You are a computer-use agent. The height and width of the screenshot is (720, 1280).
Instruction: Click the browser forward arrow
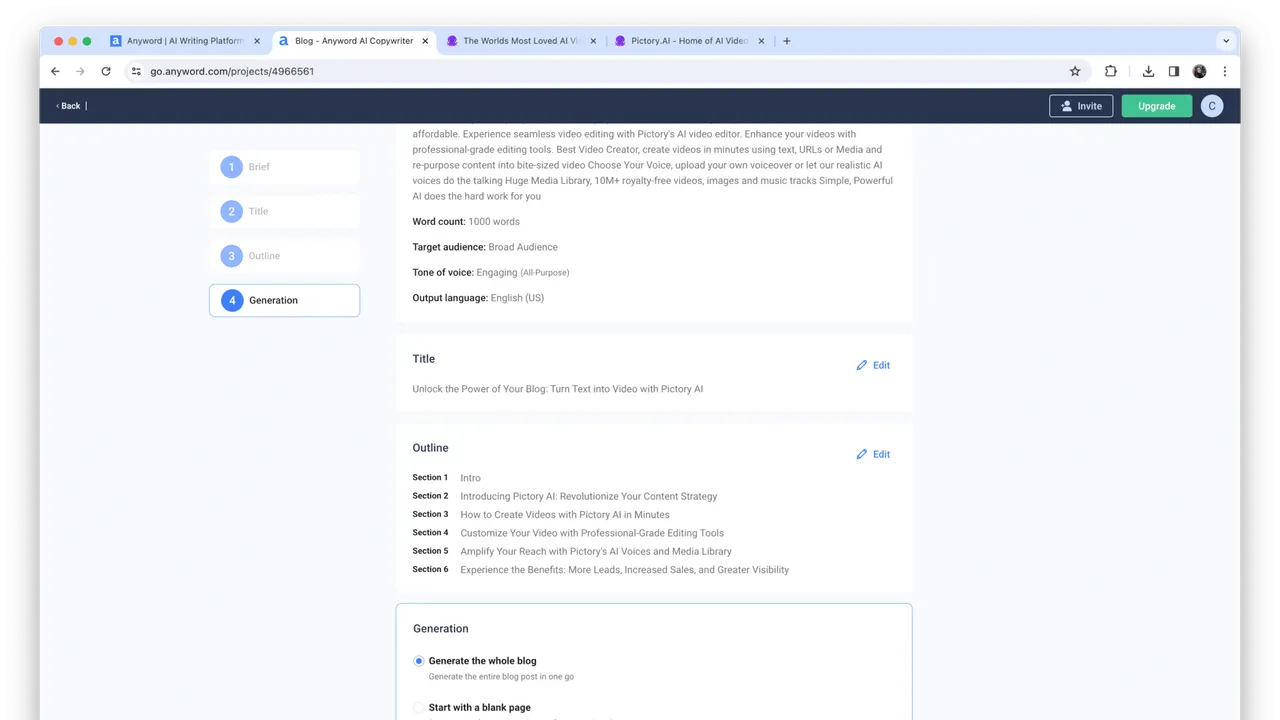pyautogui.click(x=80, y=71)
